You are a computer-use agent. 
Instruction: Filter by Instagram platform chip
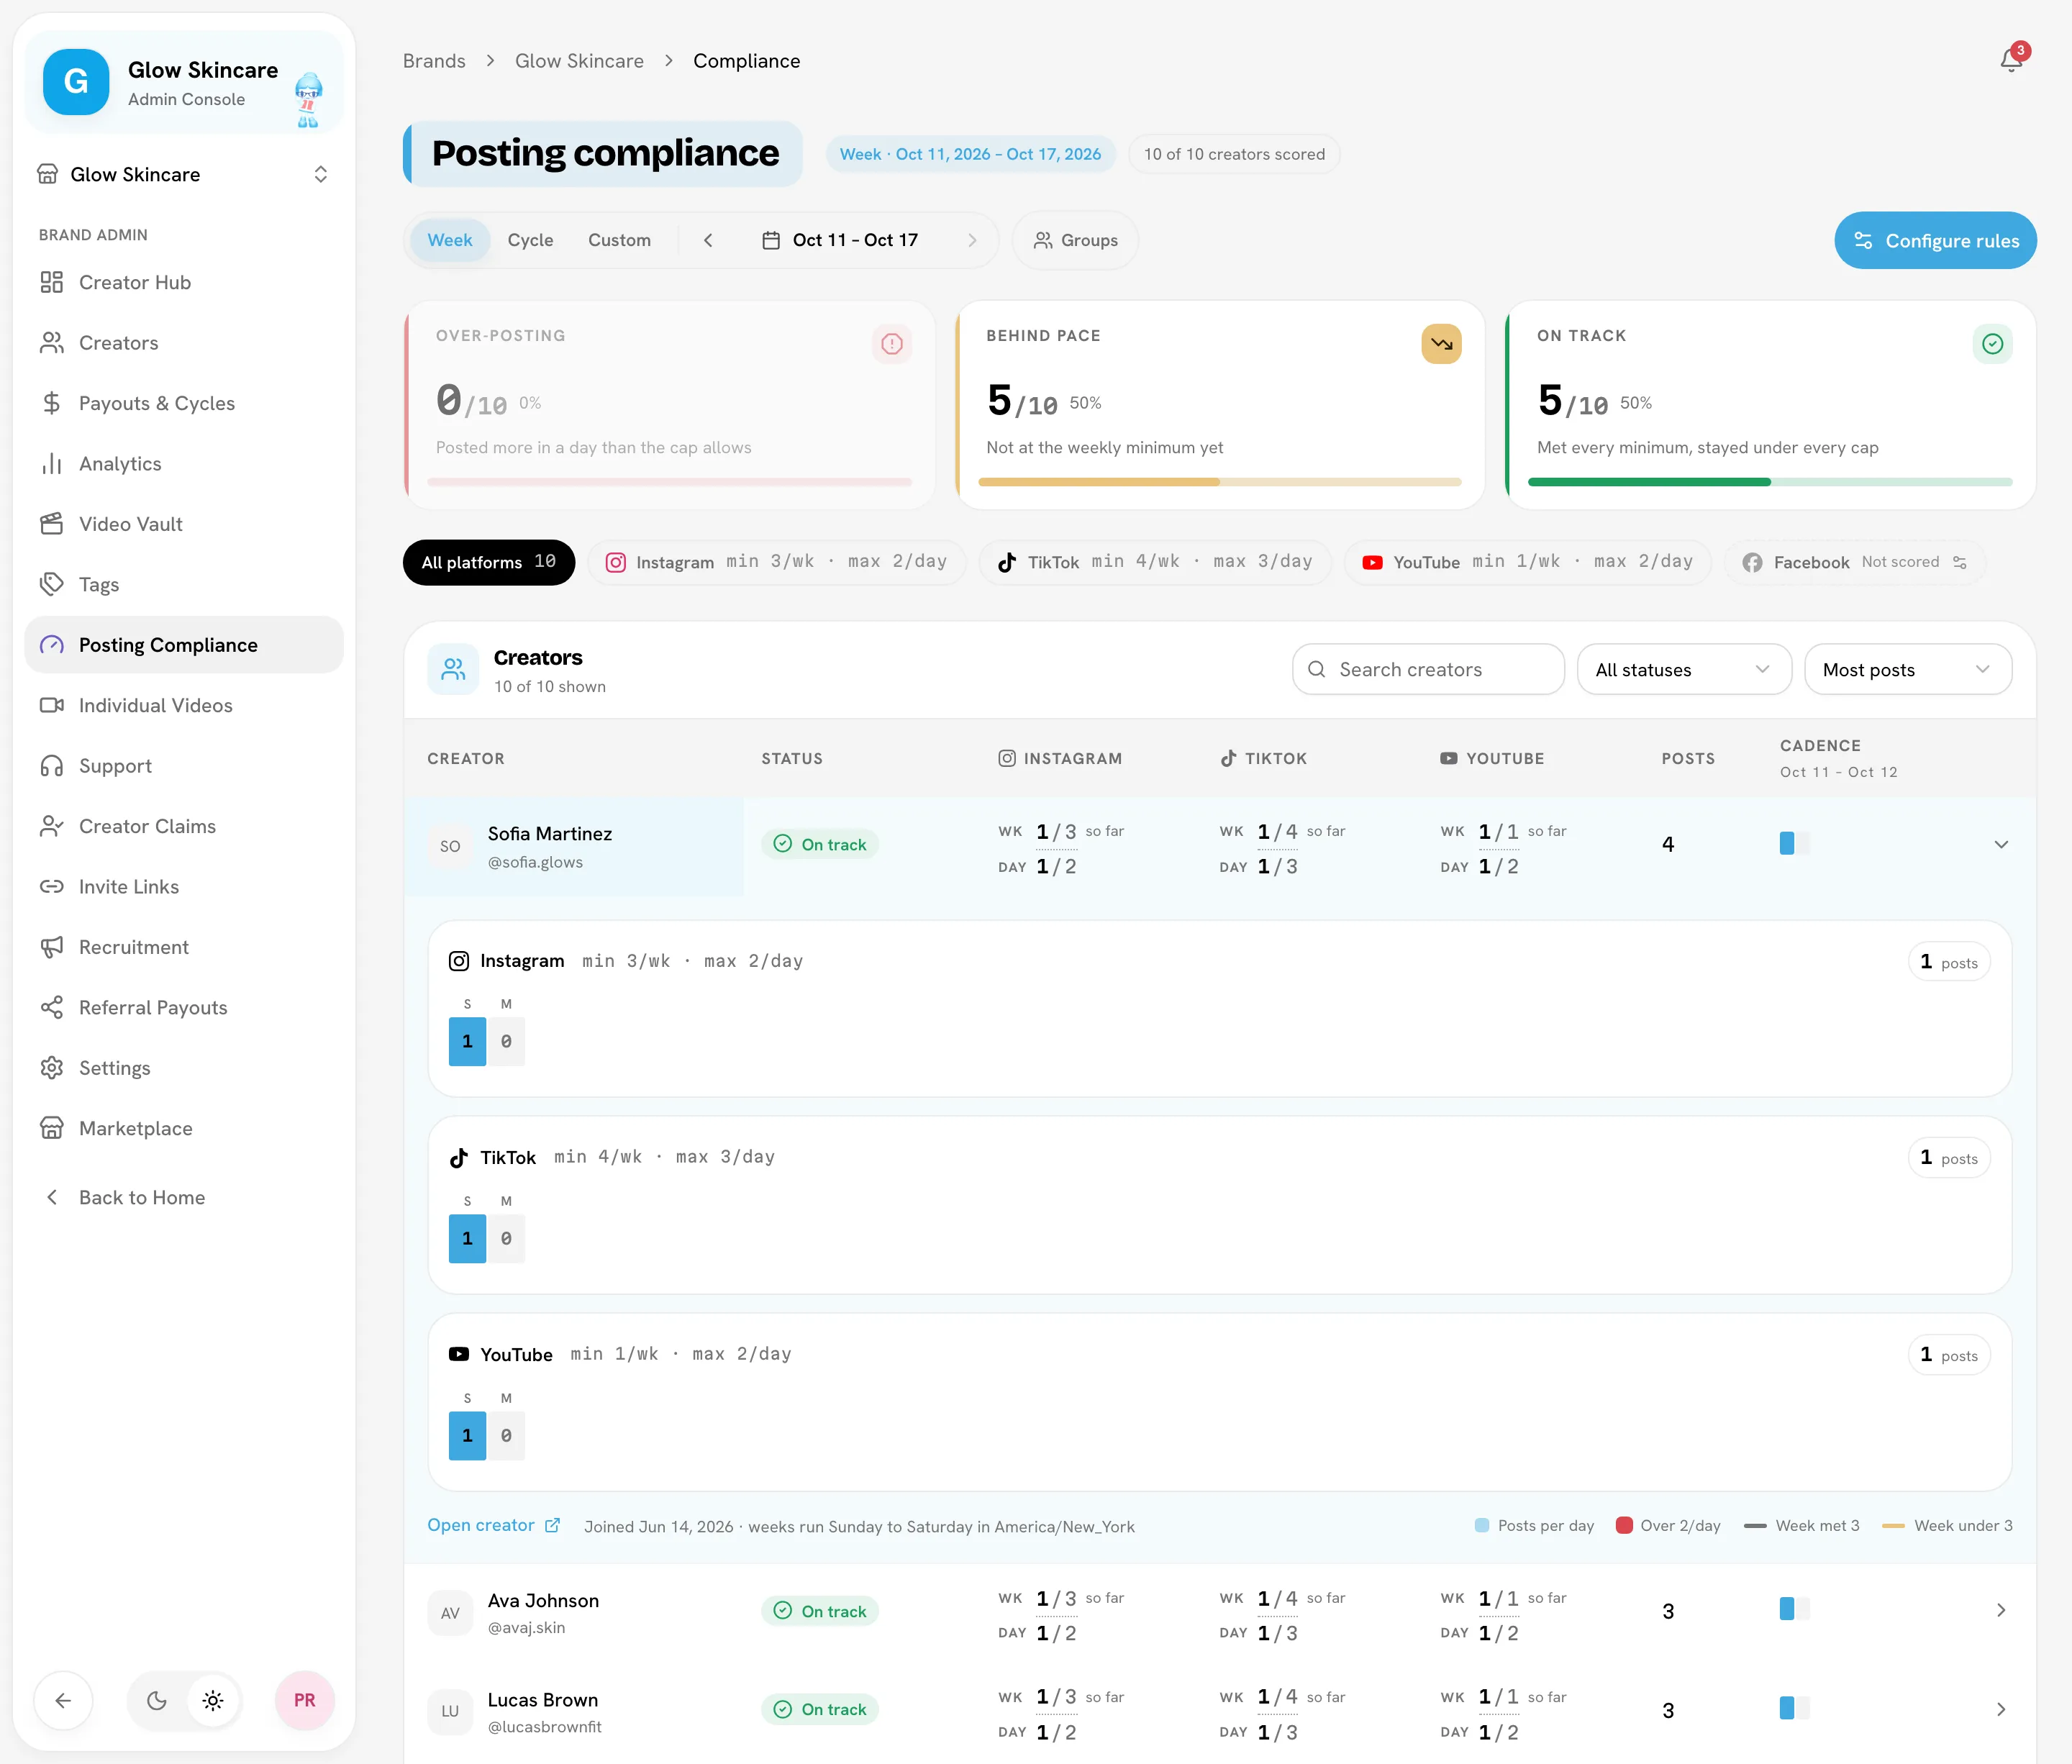click(776, 562)
